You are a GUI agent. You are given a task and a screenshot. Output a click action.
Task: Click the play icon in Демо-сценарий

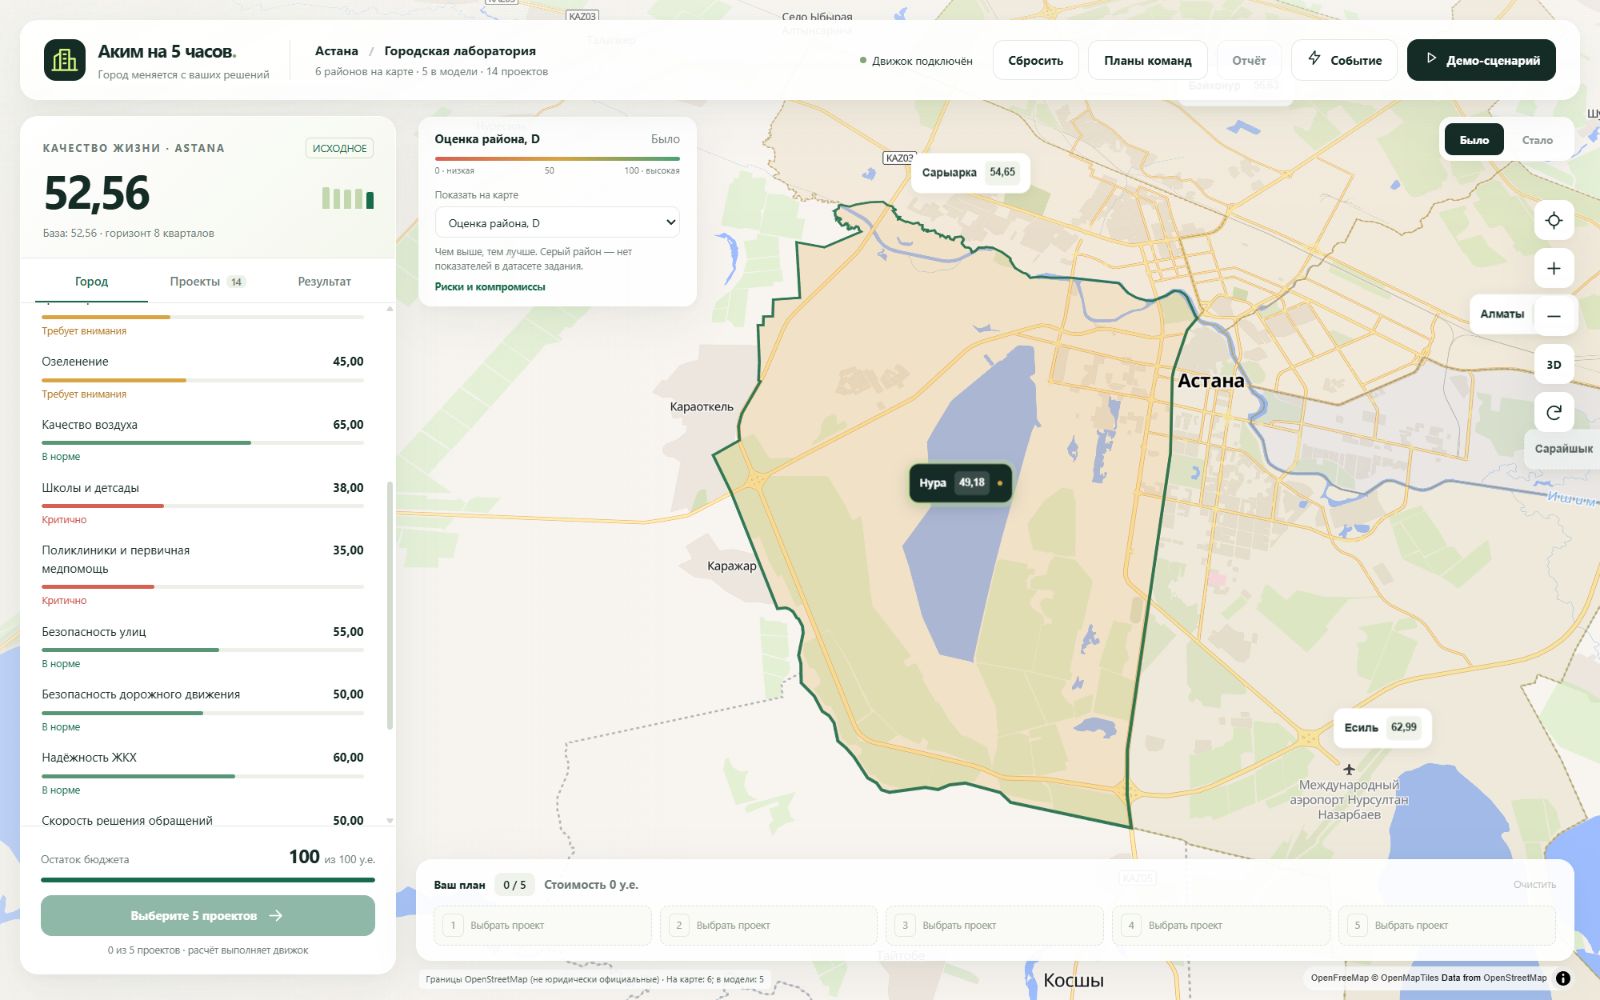point(1431,59)
